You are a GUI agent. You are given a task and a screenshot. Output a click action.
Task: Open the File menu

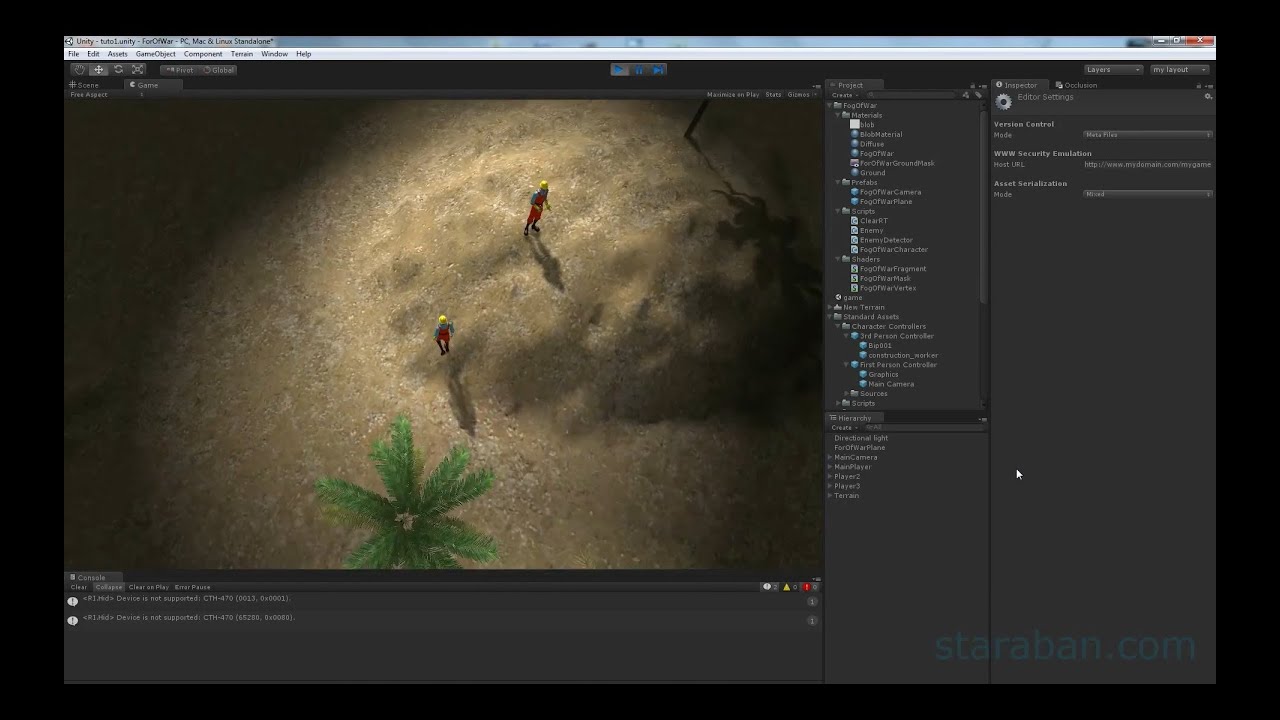[x=73, y=54]
